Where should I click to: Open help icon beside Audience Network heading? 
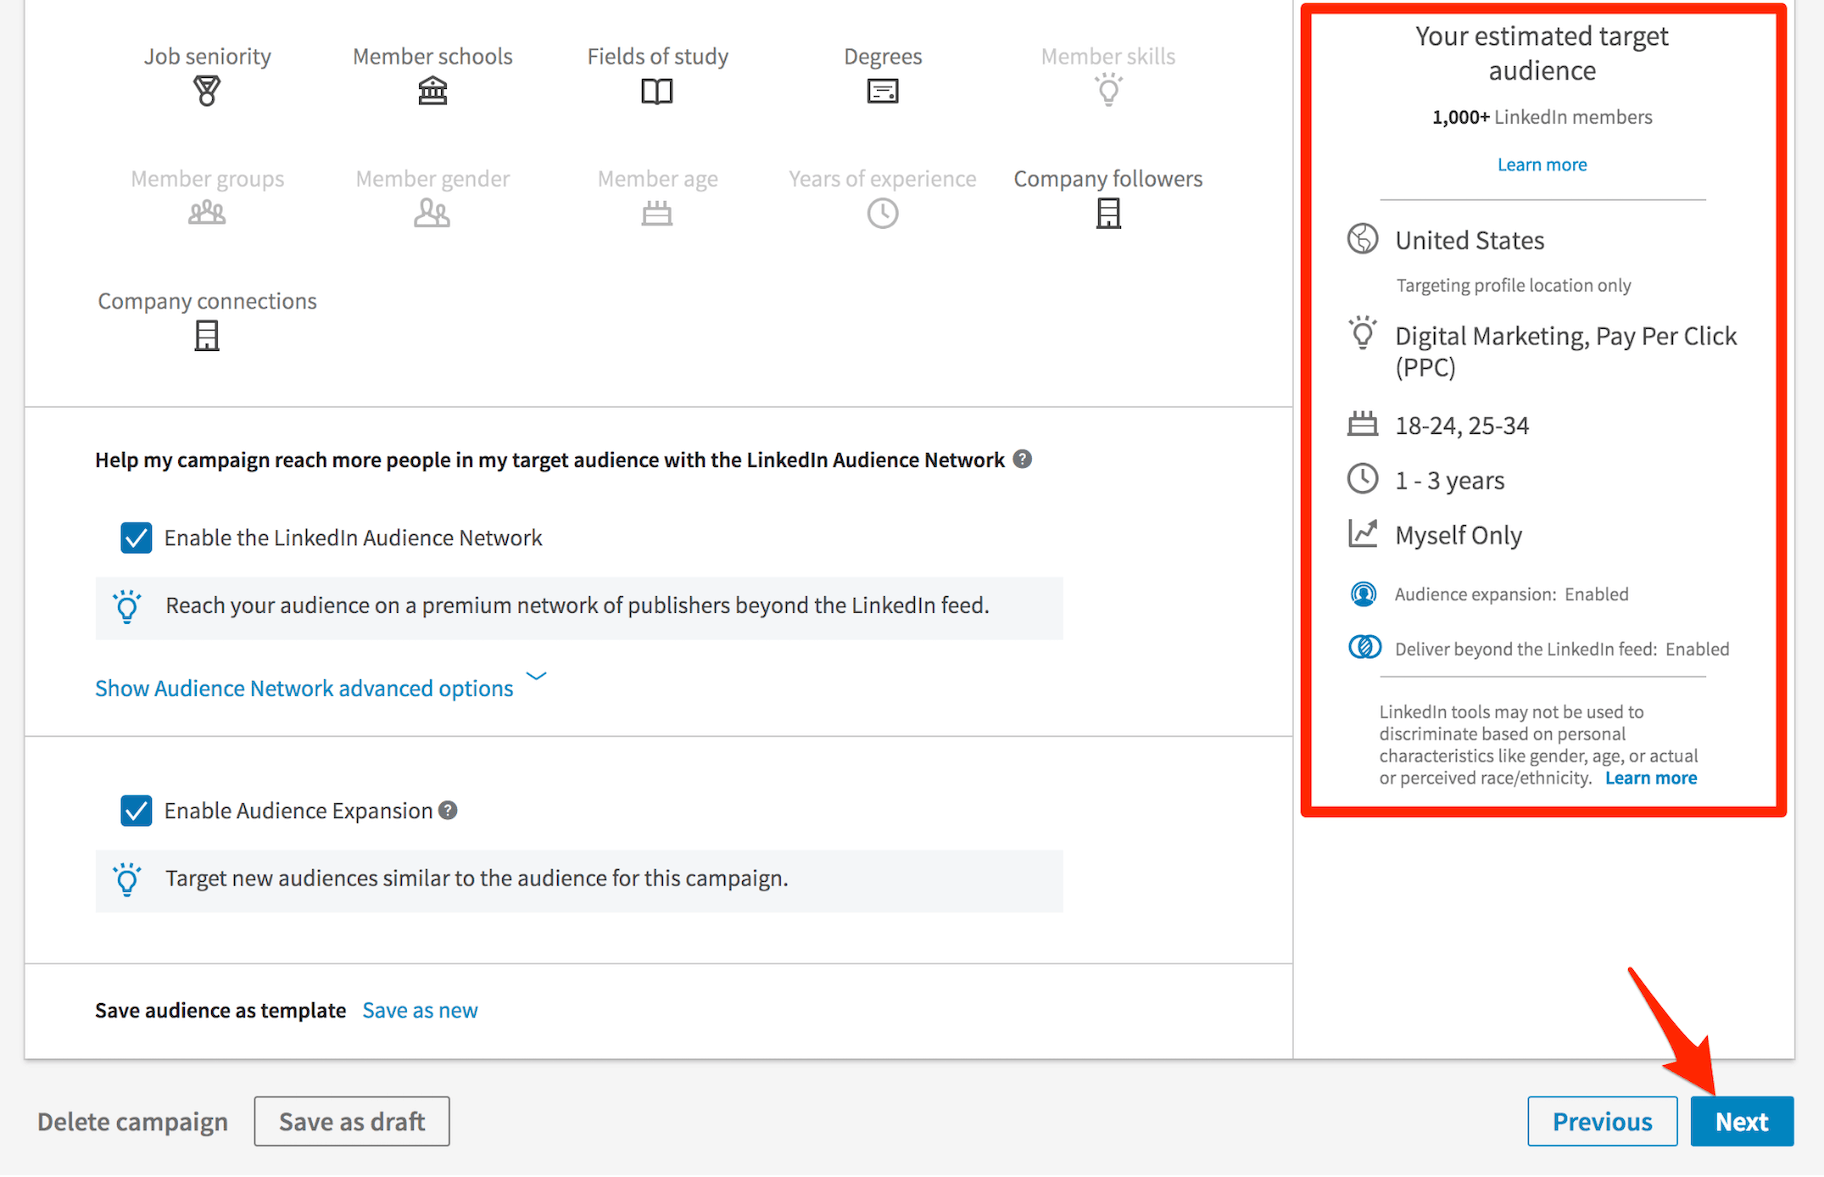pos(1022,459)
